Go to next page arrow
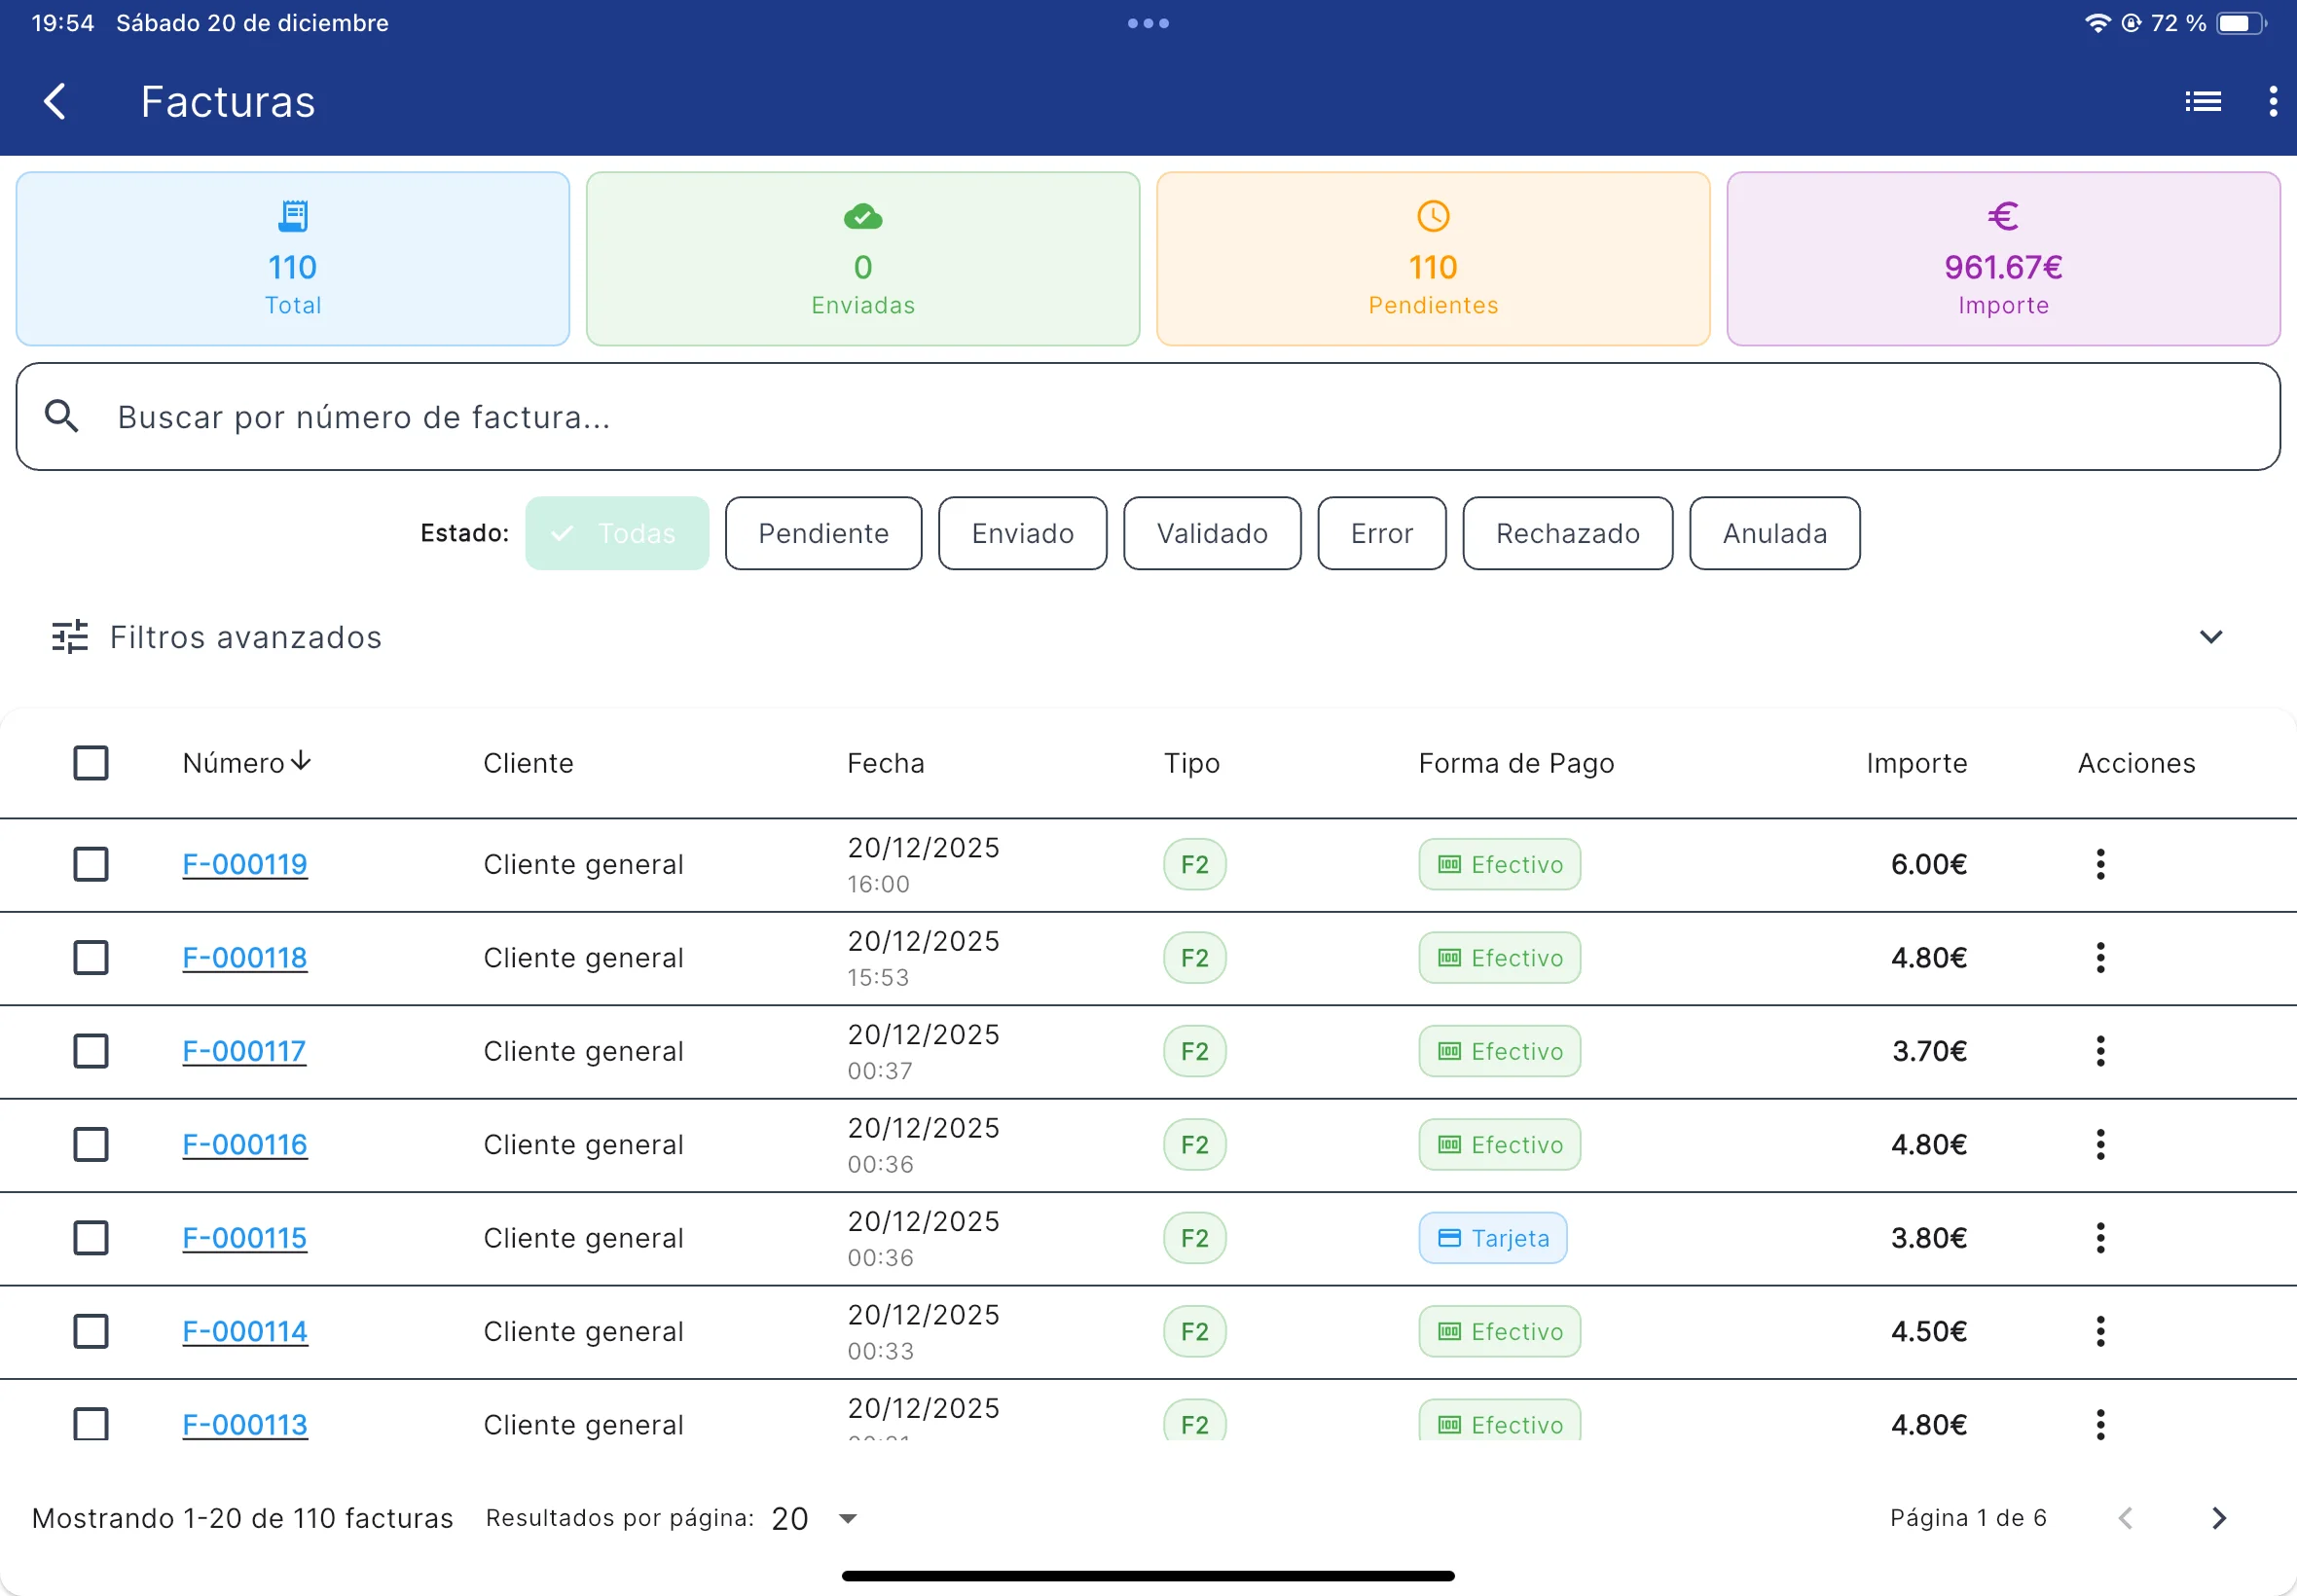Screen dimensions: 2297x1596 (x=2218, y=1518)
